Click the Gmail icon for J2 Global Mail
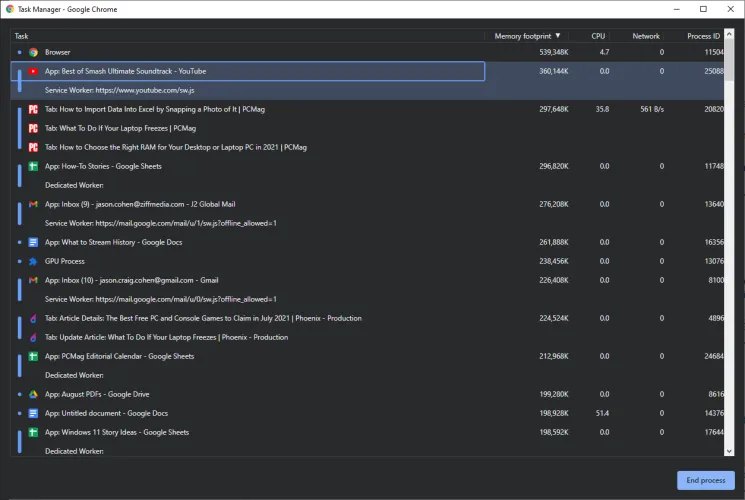The height and width of the screenshot is (500, 745). click(x=33, y=204)
